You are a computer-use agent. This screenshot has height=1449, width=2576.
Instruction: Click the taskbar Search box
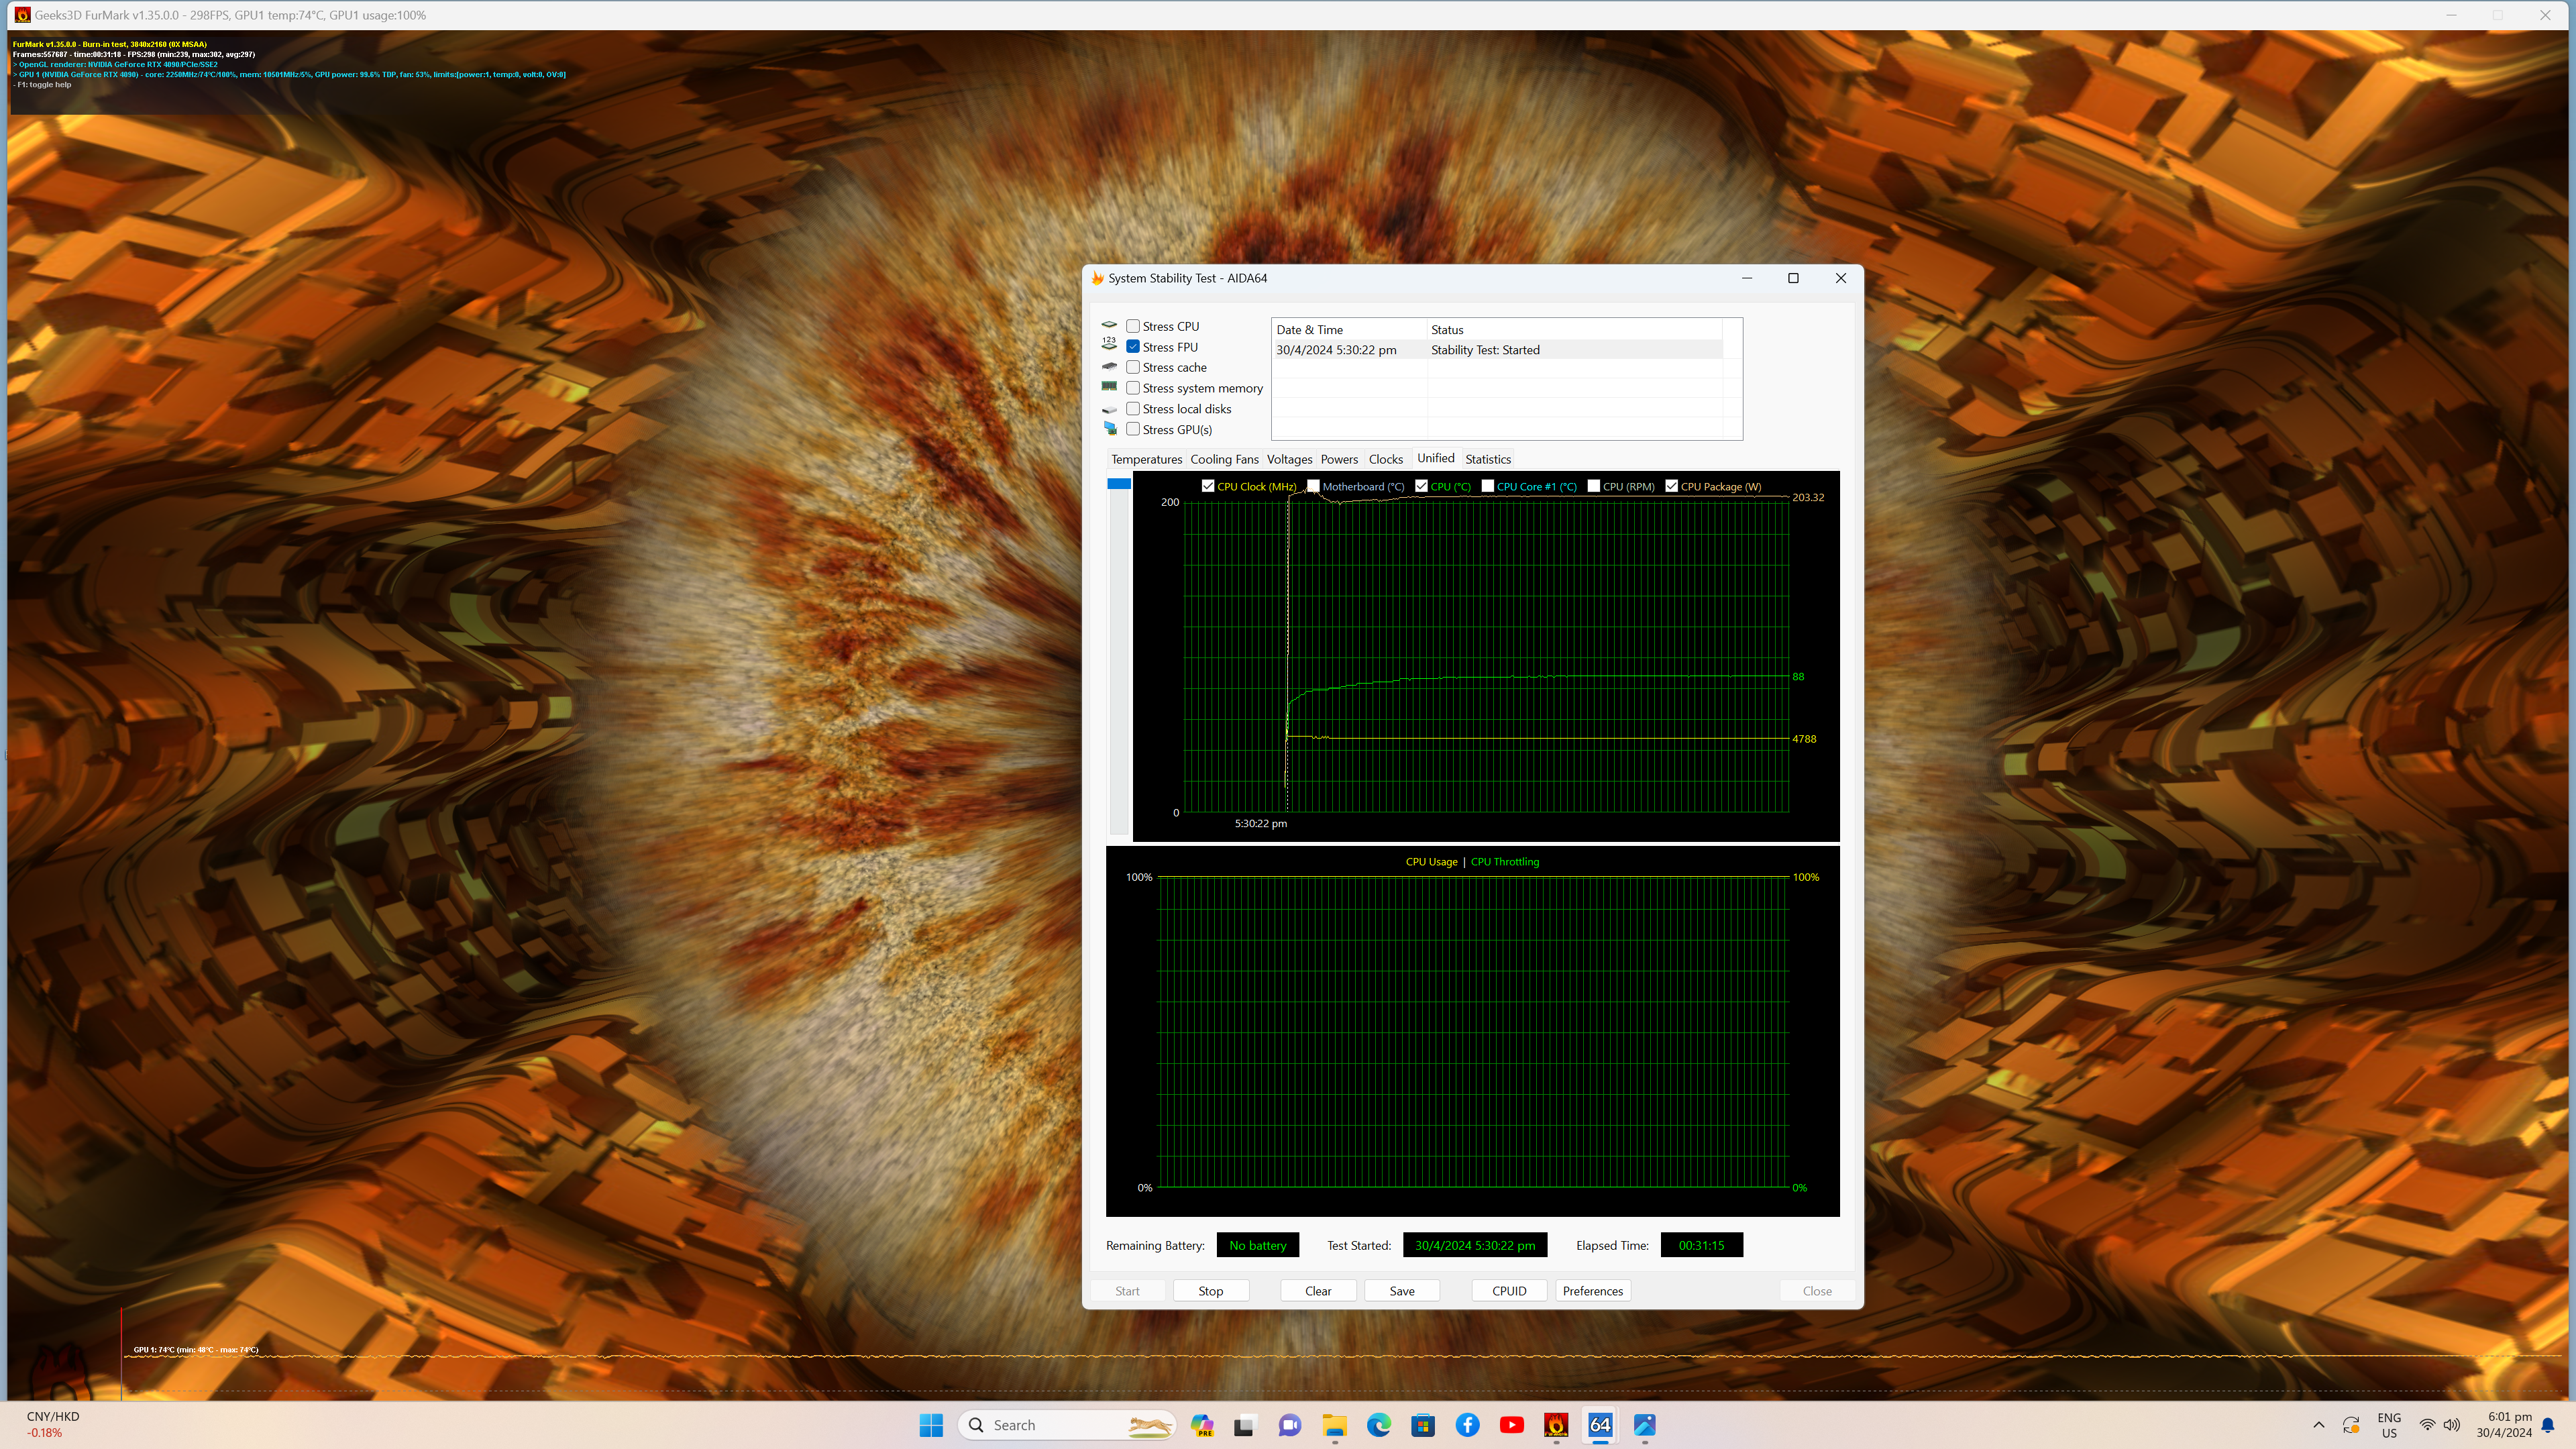coord(1067,1425)
